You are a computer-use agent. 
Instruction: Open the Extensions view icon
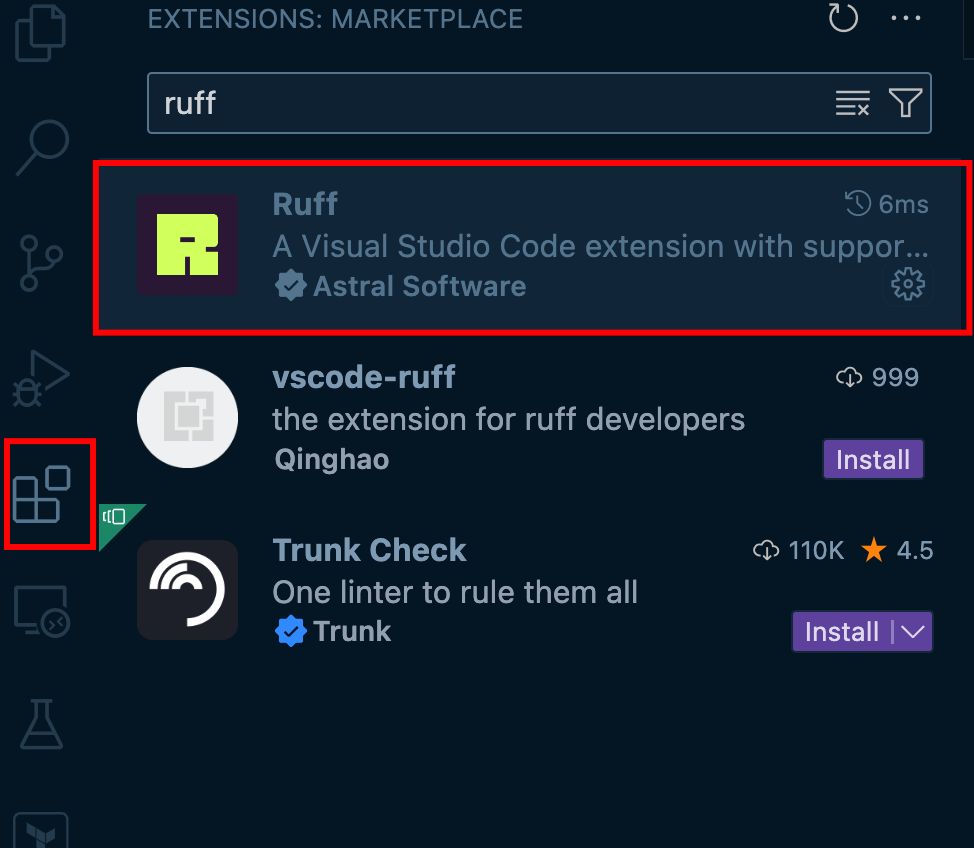[x=42, y=494]
